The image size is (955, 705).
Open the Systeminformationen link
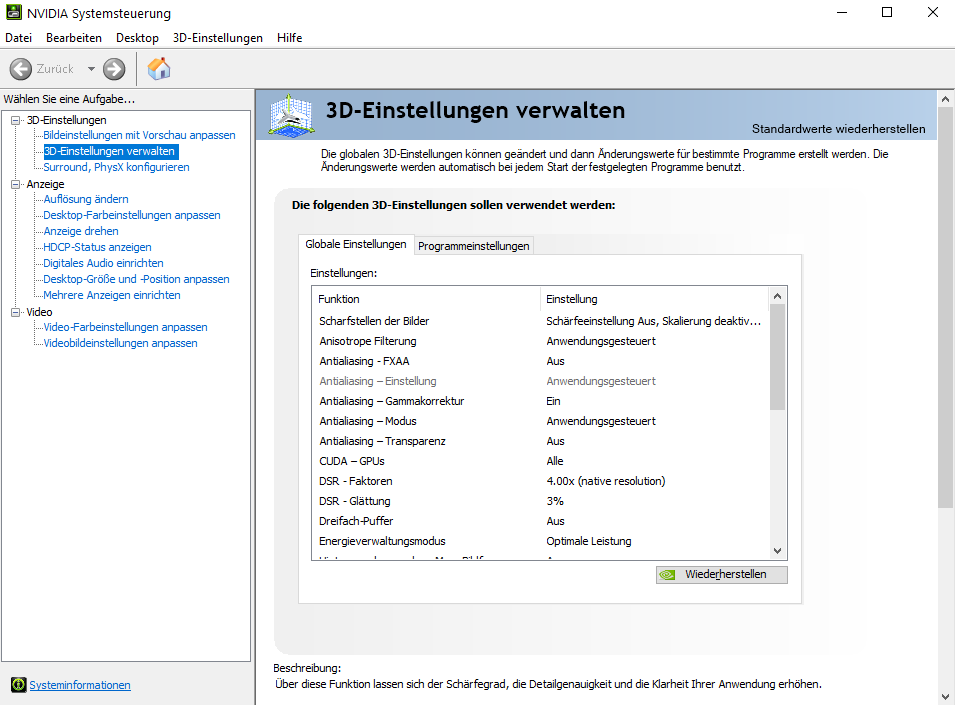(80, 685)
